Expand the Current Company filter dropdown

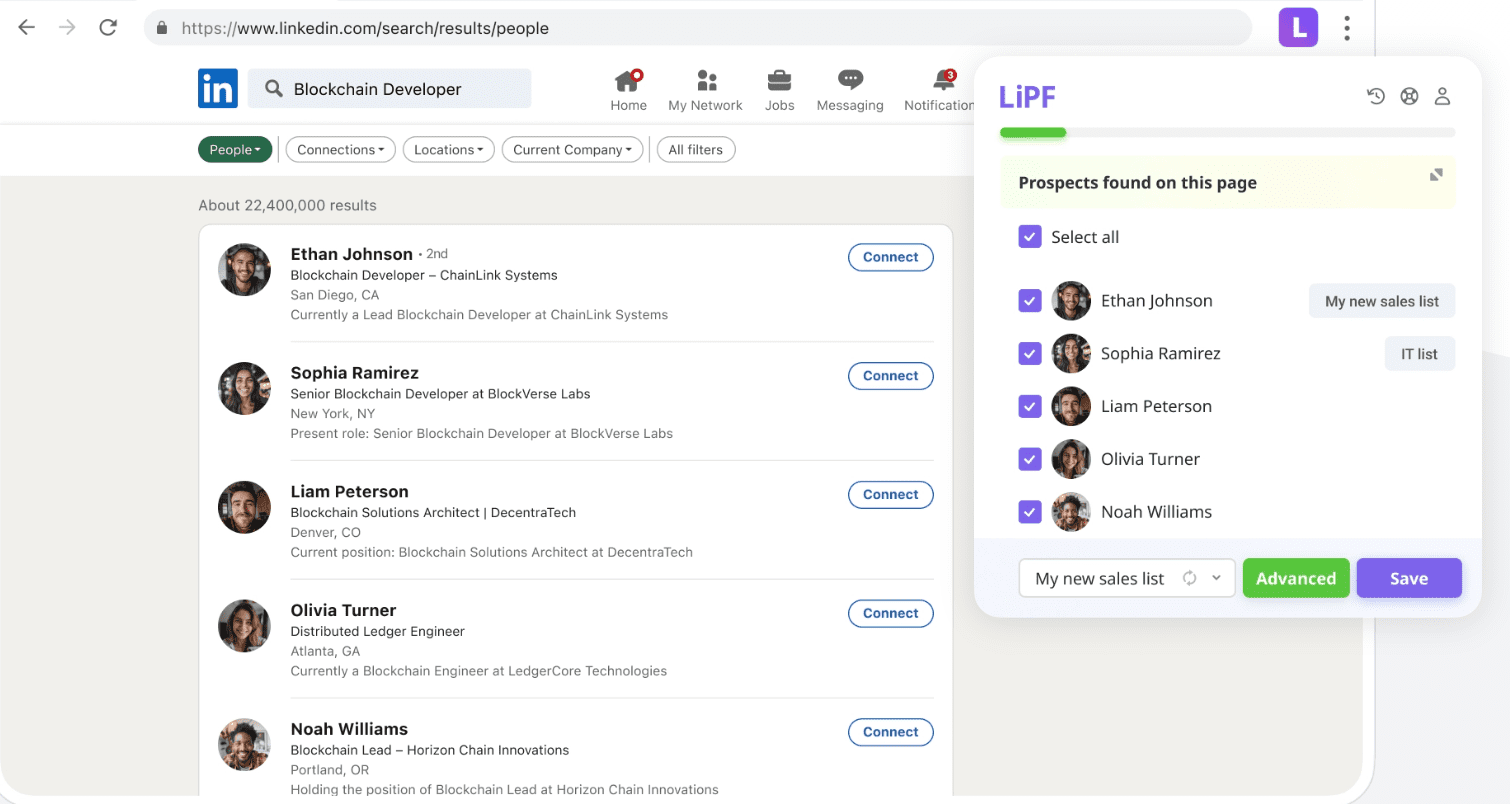(x=572, y=150)
